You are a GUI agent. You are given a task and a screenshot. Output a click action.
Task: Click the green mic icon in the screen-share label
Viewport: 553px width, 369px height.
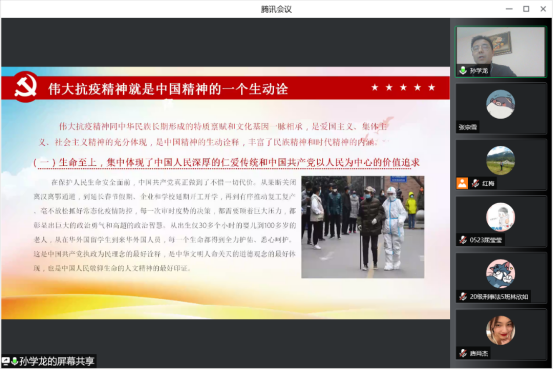coord(14,362)
